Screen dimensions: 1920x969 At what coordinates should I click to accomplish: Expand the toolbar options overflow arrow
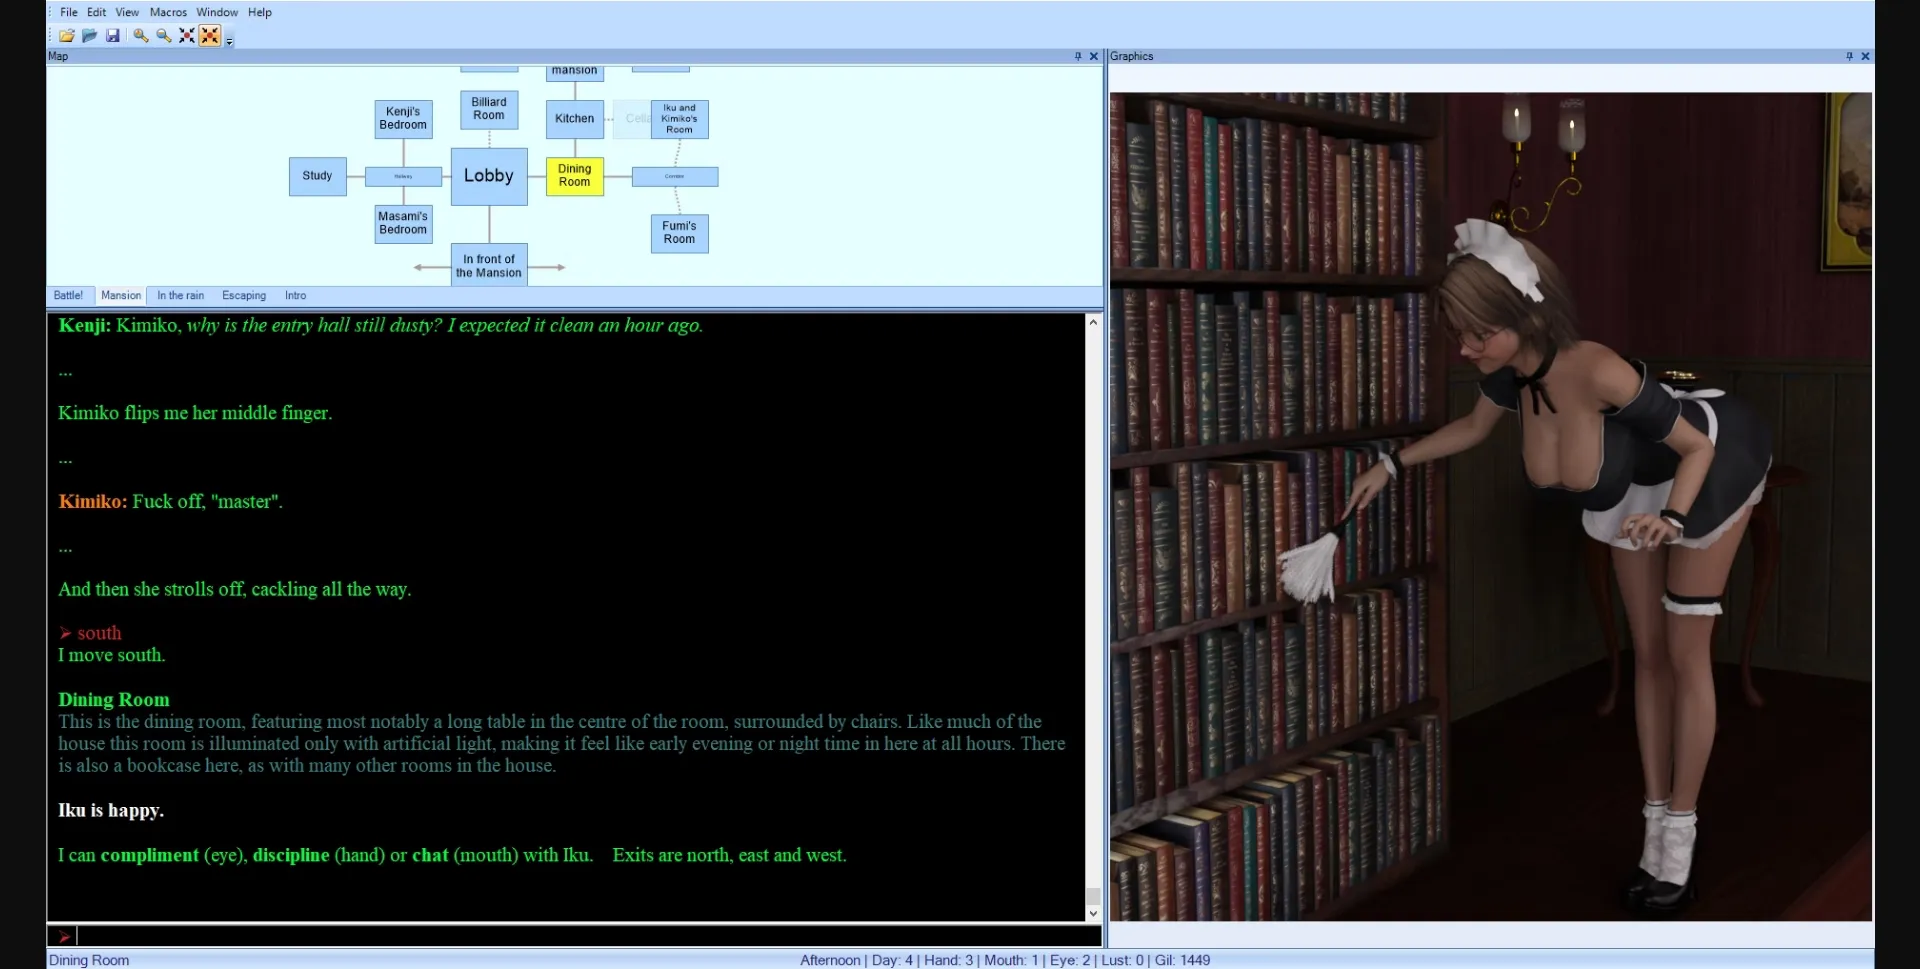click(230, 41)
